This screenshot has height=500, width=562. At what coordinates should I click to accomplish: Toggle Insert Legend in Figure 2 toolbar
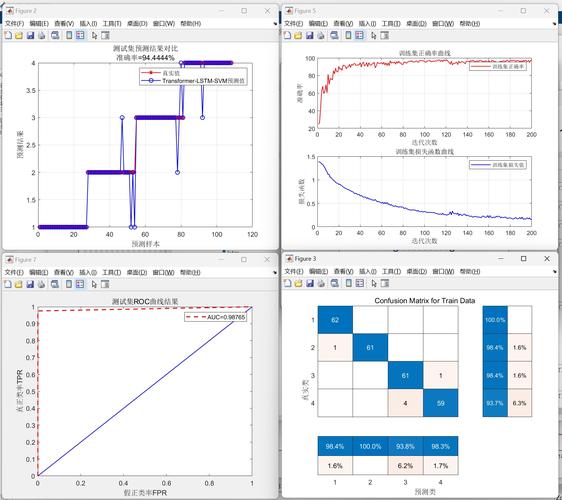[x=80, y=35]
